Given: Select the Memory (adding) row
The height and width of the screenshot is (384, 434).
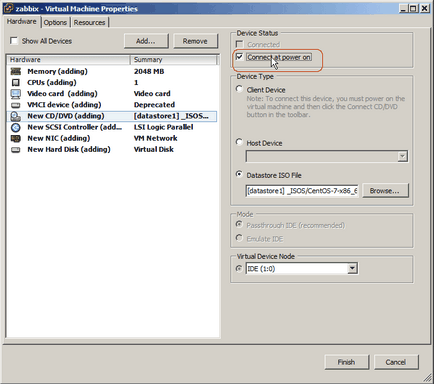Looking at the screenshot, I should click(112, 71).
